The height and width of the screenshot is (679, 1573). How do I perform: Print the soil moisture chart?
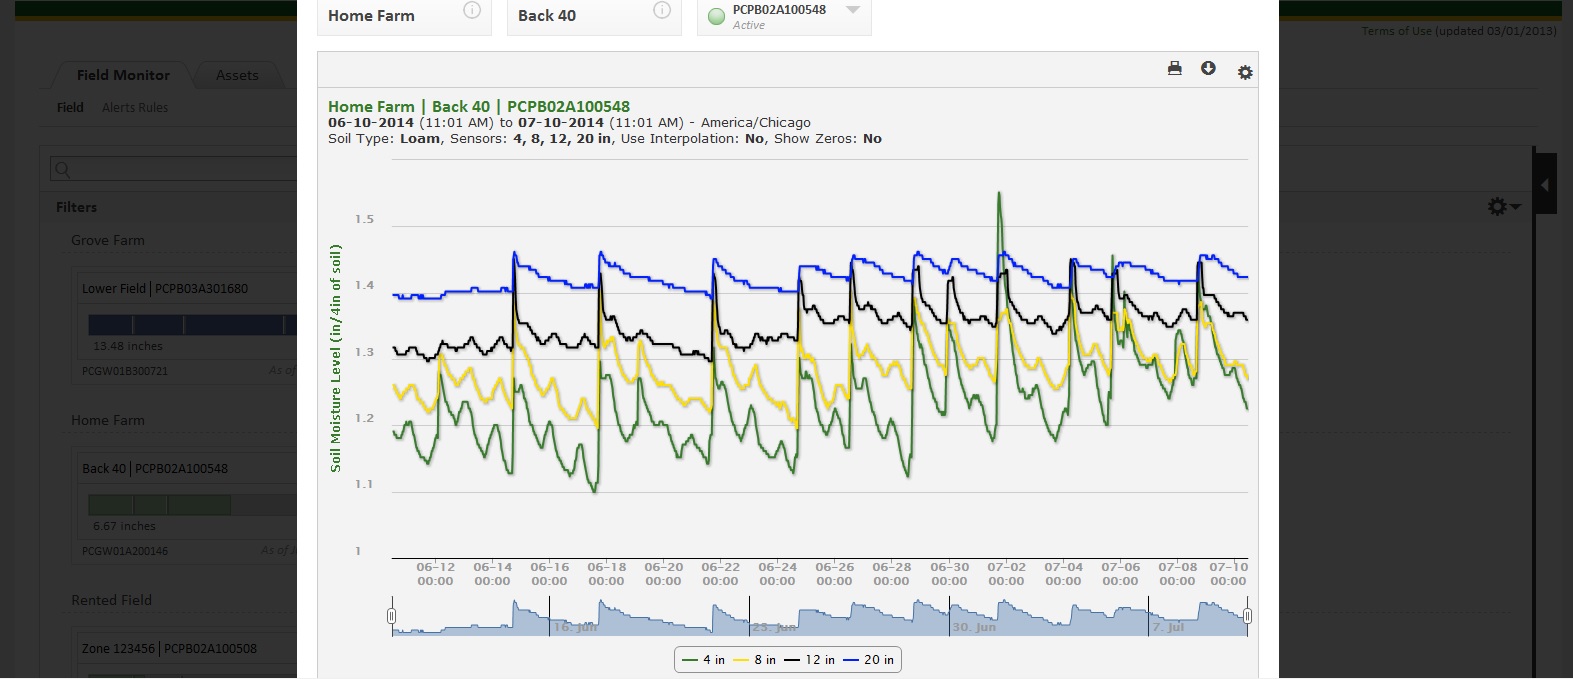(x=1174, y=69)
